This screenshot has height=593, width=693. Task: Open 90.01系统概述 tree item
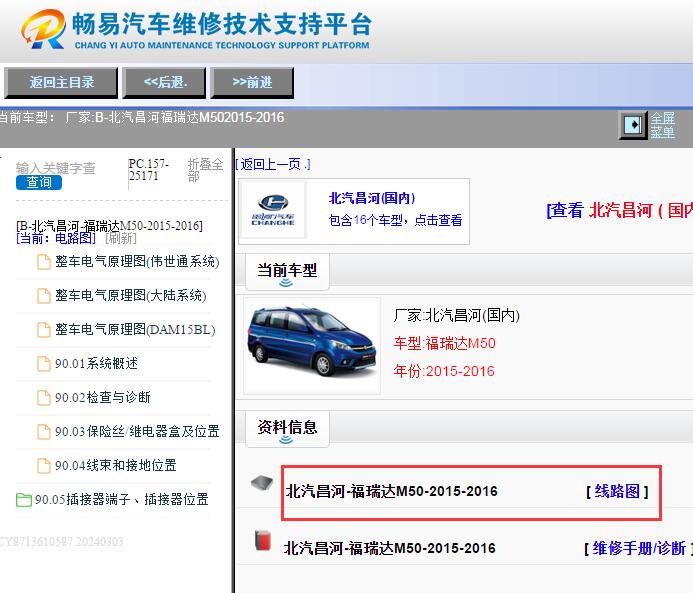pos(96,364)
